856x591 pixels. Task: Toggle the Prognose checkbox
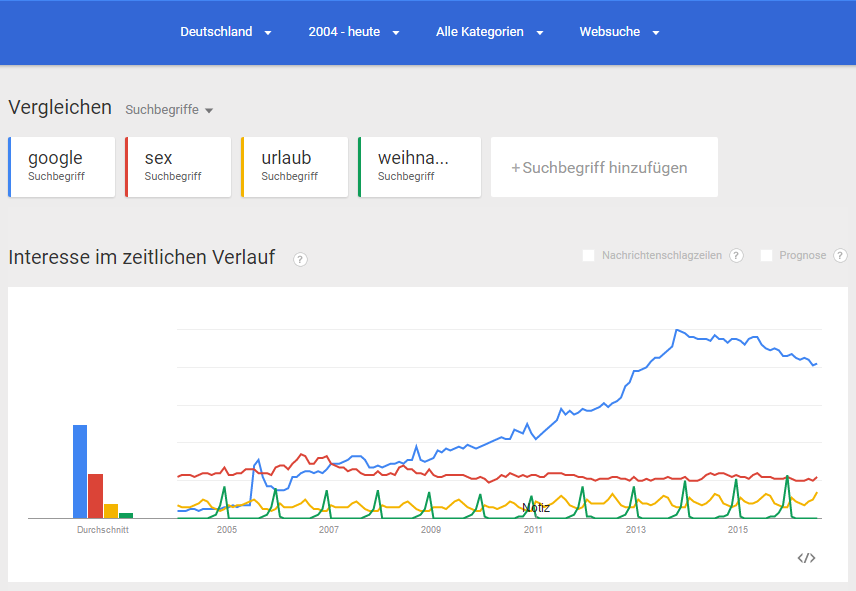(x=767, y=256)
